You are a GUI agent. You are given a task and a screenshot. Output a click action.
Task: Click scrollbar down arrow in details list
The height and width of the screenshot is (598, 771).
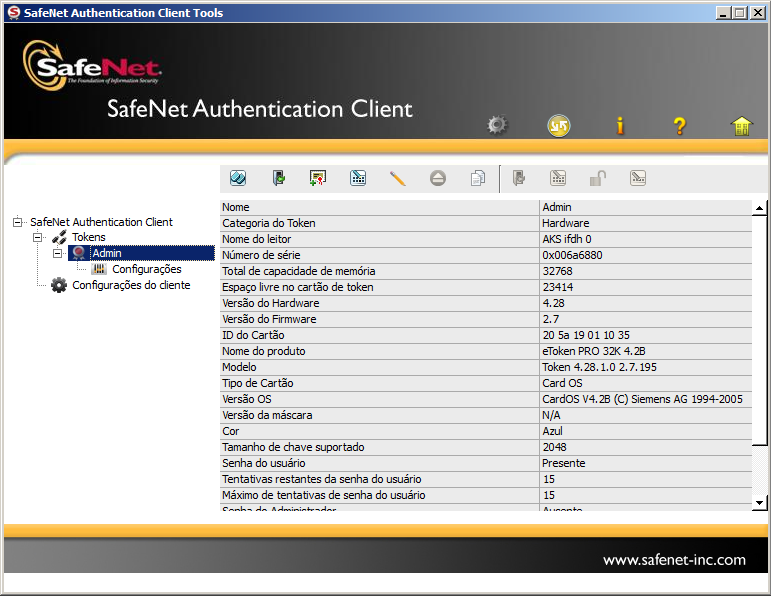759,503
